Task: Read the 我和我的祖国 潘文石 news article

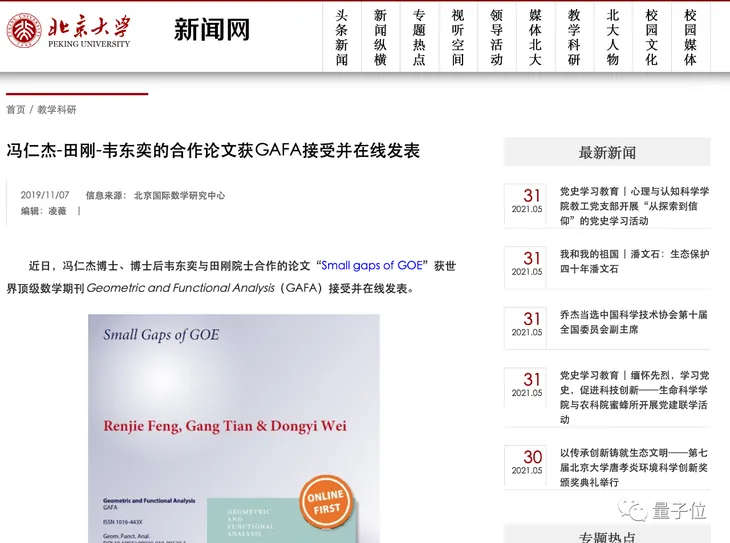Action: coord(634,262)
